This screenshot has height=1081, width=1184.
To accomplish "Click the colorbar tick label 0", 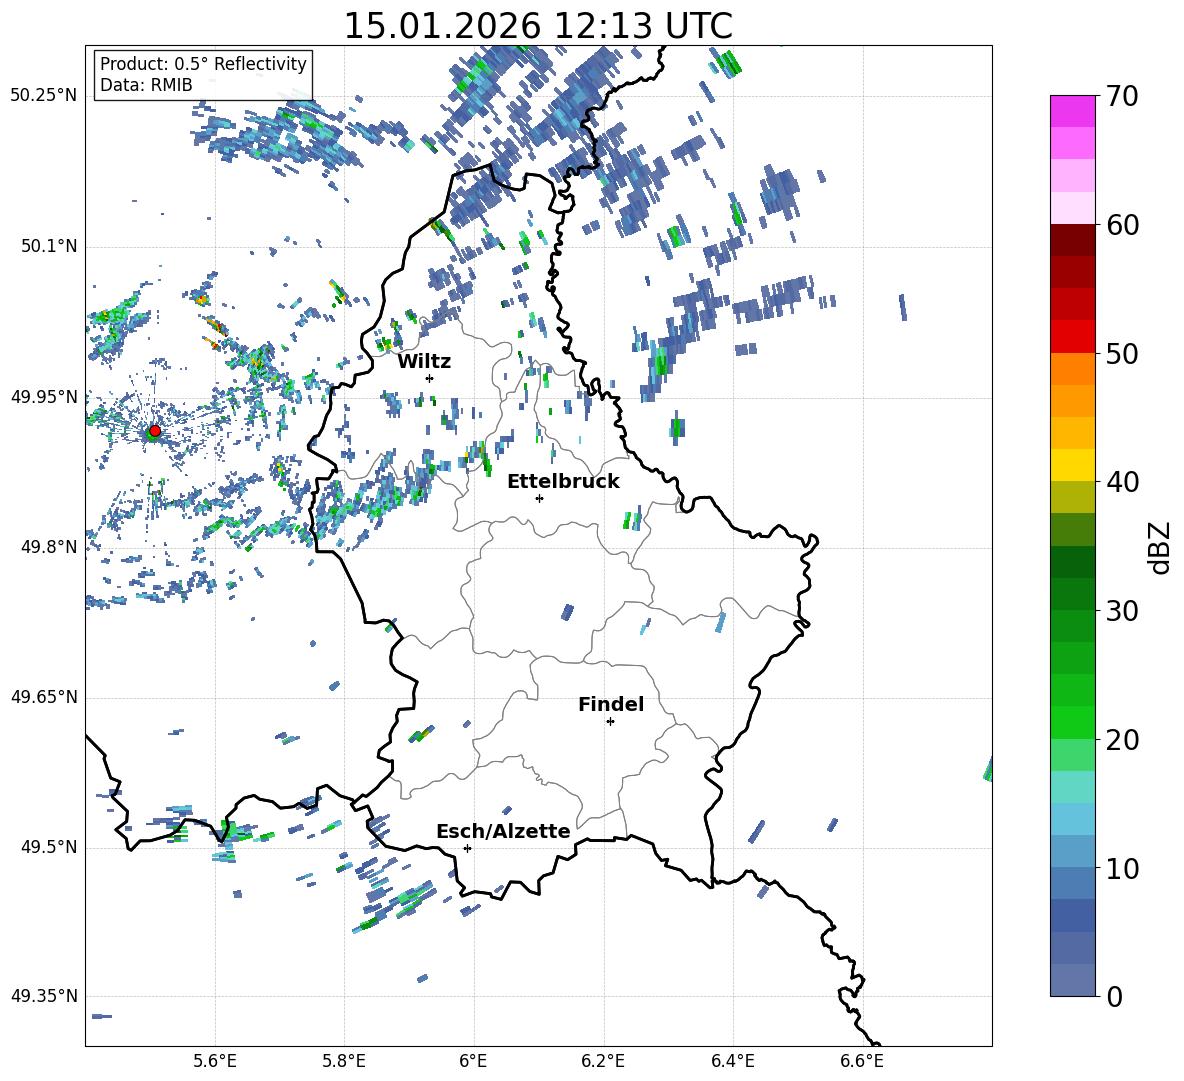I will (x=1114, y=996).
